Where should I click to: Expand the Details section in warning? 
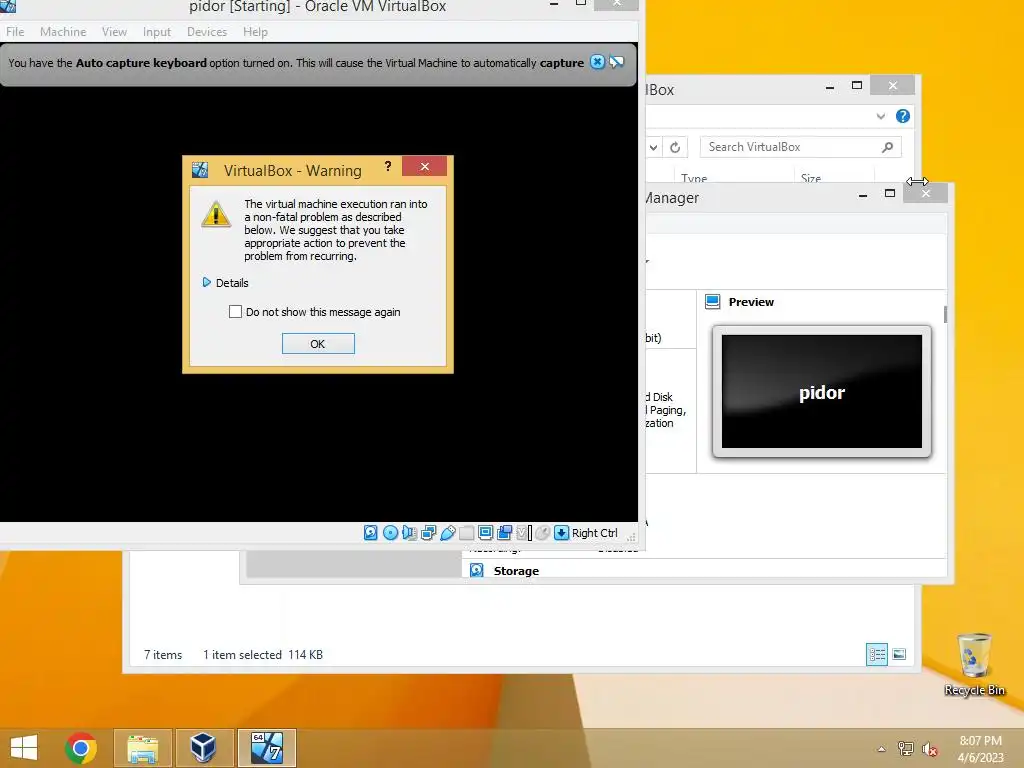(225, 283)
